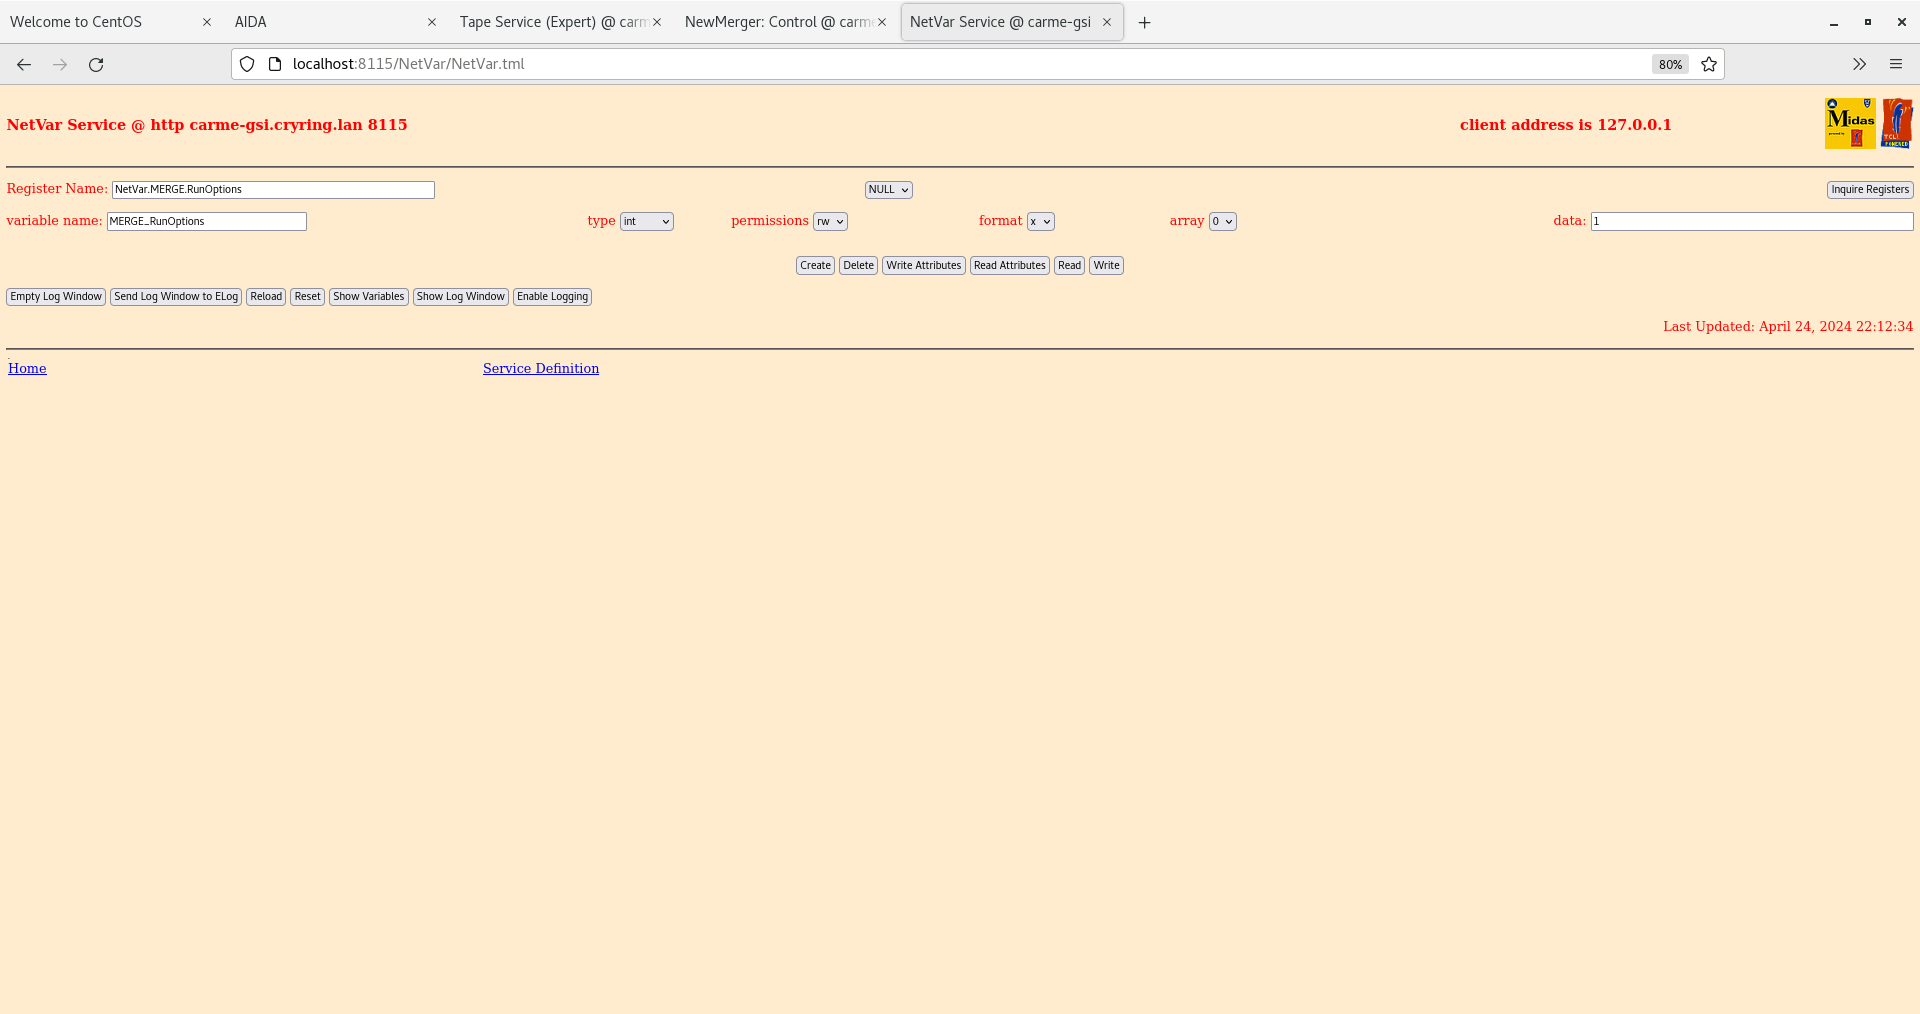1920x1014 pixels.
Task: Click the Reset button
Action: (308, 297)
